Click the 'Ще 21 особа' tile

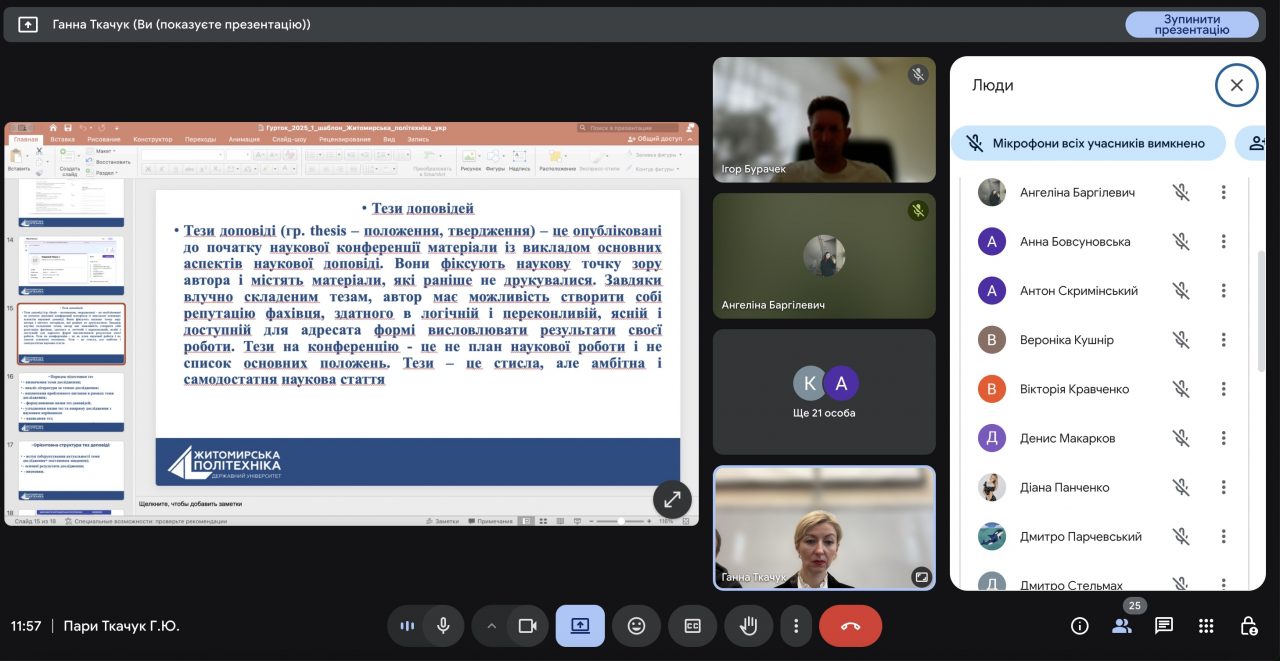coord(824,392)
